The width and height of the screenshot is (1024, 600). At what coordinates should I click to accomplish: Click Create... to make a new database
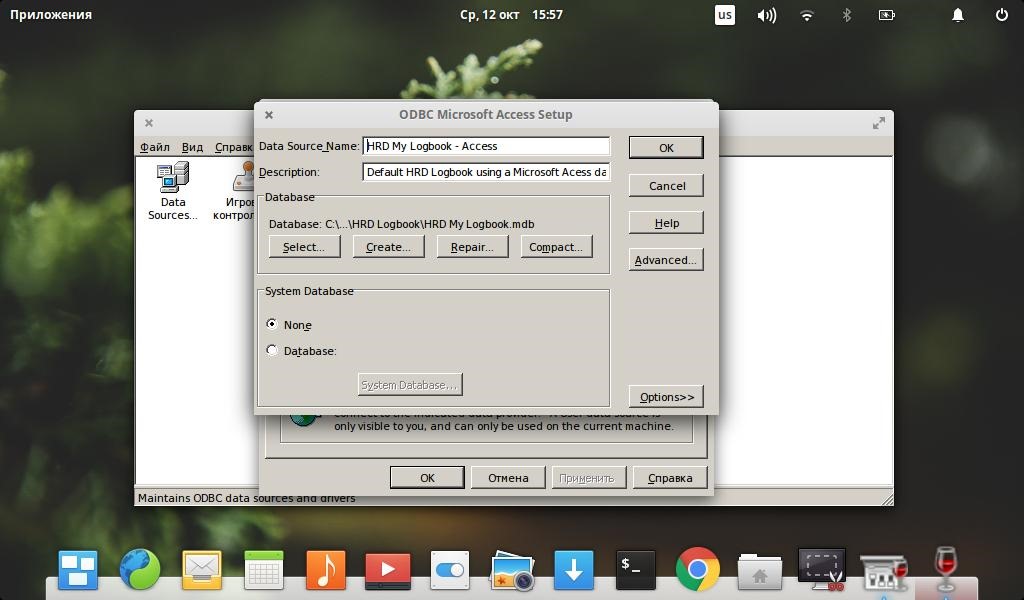click(x=389, y=247)
